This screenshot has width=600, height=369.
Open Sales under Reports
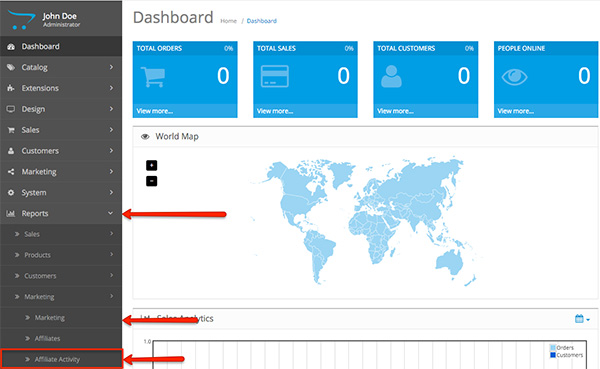point(61,234)
